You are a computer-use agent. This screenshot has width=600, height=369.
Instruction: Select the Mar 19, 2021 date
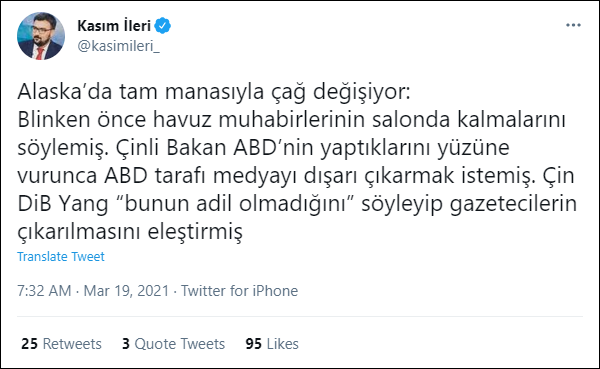pyautogui.click(x=126, y=291)
